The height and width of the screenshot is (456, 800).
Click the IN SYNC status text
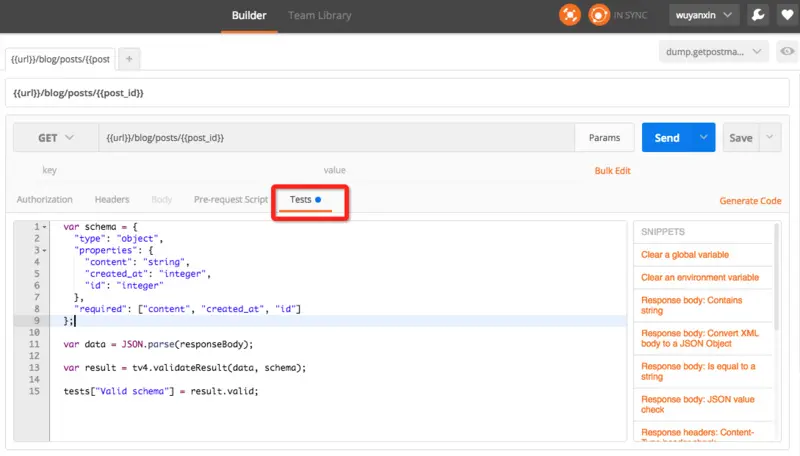point(630,15)
